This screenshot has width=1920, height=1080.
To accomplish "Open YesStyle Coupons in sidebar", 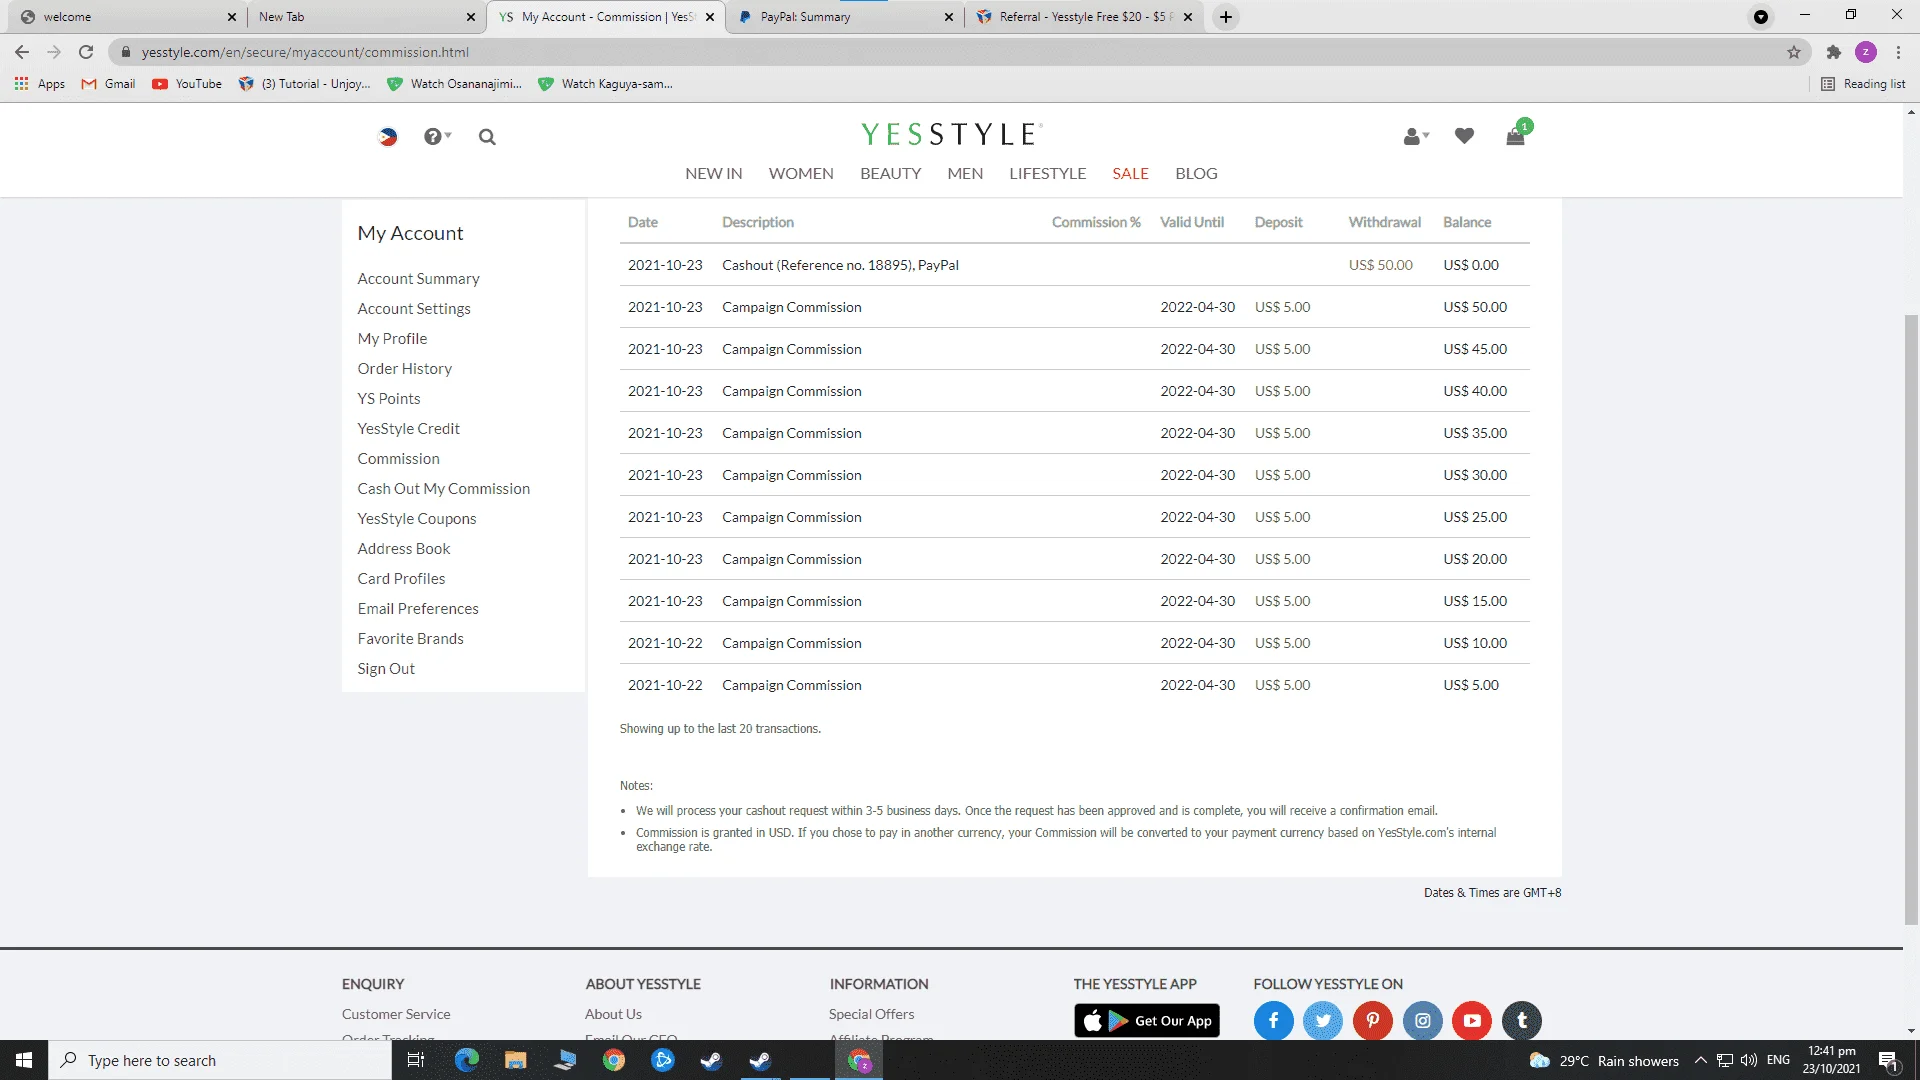I will [417, 519].
